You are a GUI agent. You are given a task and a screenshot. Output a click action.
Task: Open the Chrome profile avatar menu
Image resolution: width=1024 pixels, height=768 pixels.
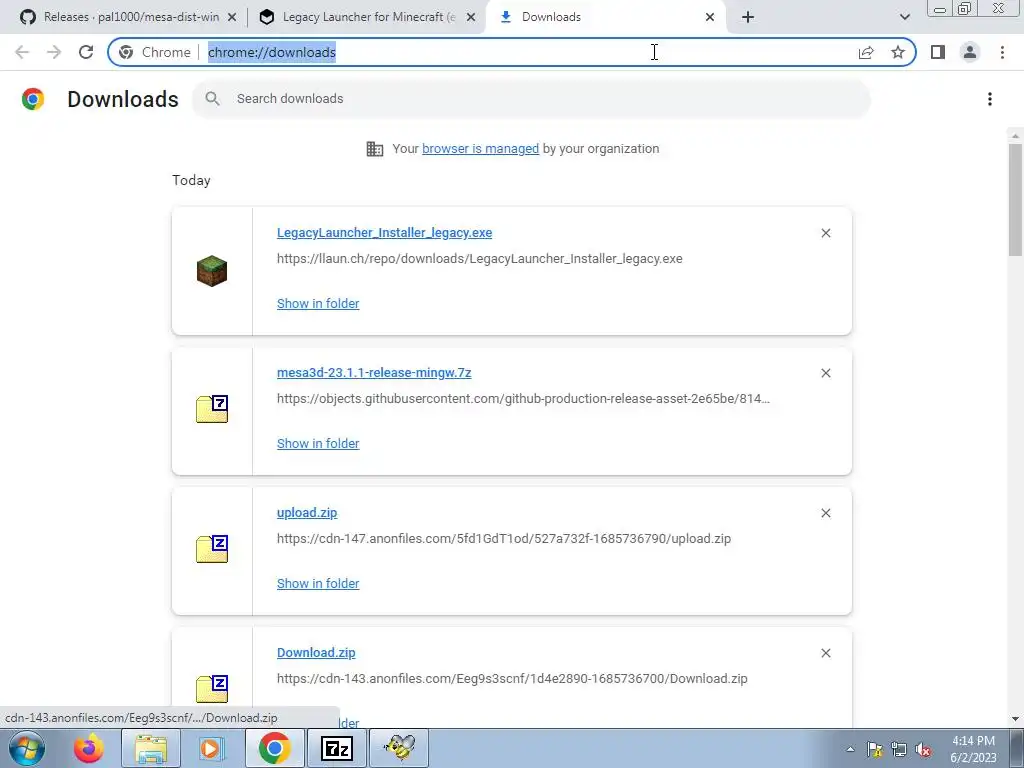pos(970,52)
